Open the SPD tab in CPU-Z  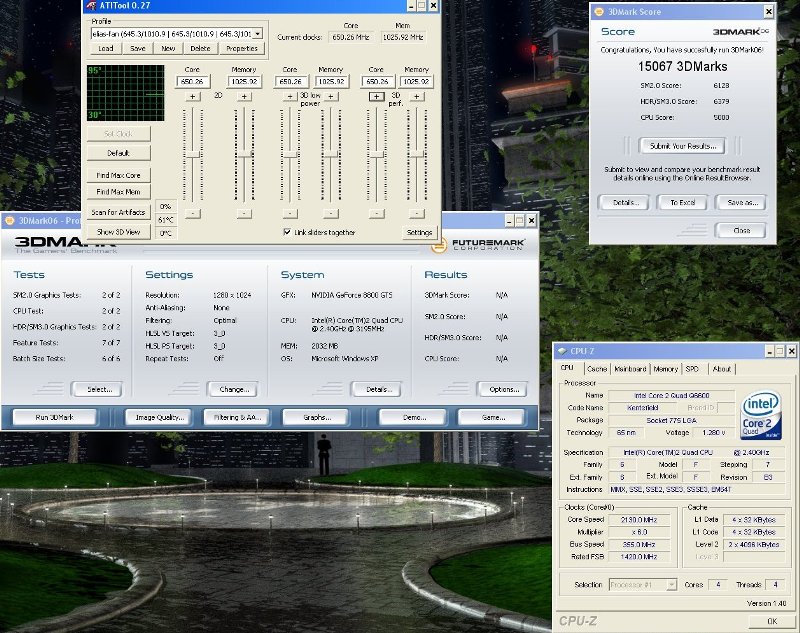coord(692,368)
